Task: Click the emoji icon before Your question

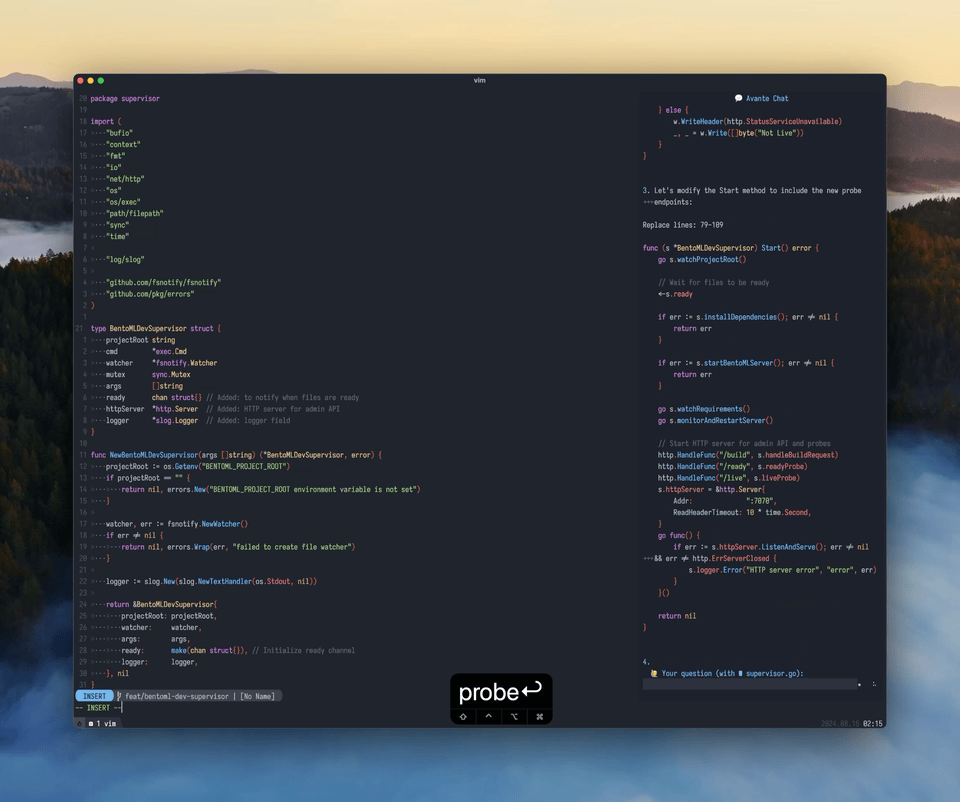Action: 654,674
